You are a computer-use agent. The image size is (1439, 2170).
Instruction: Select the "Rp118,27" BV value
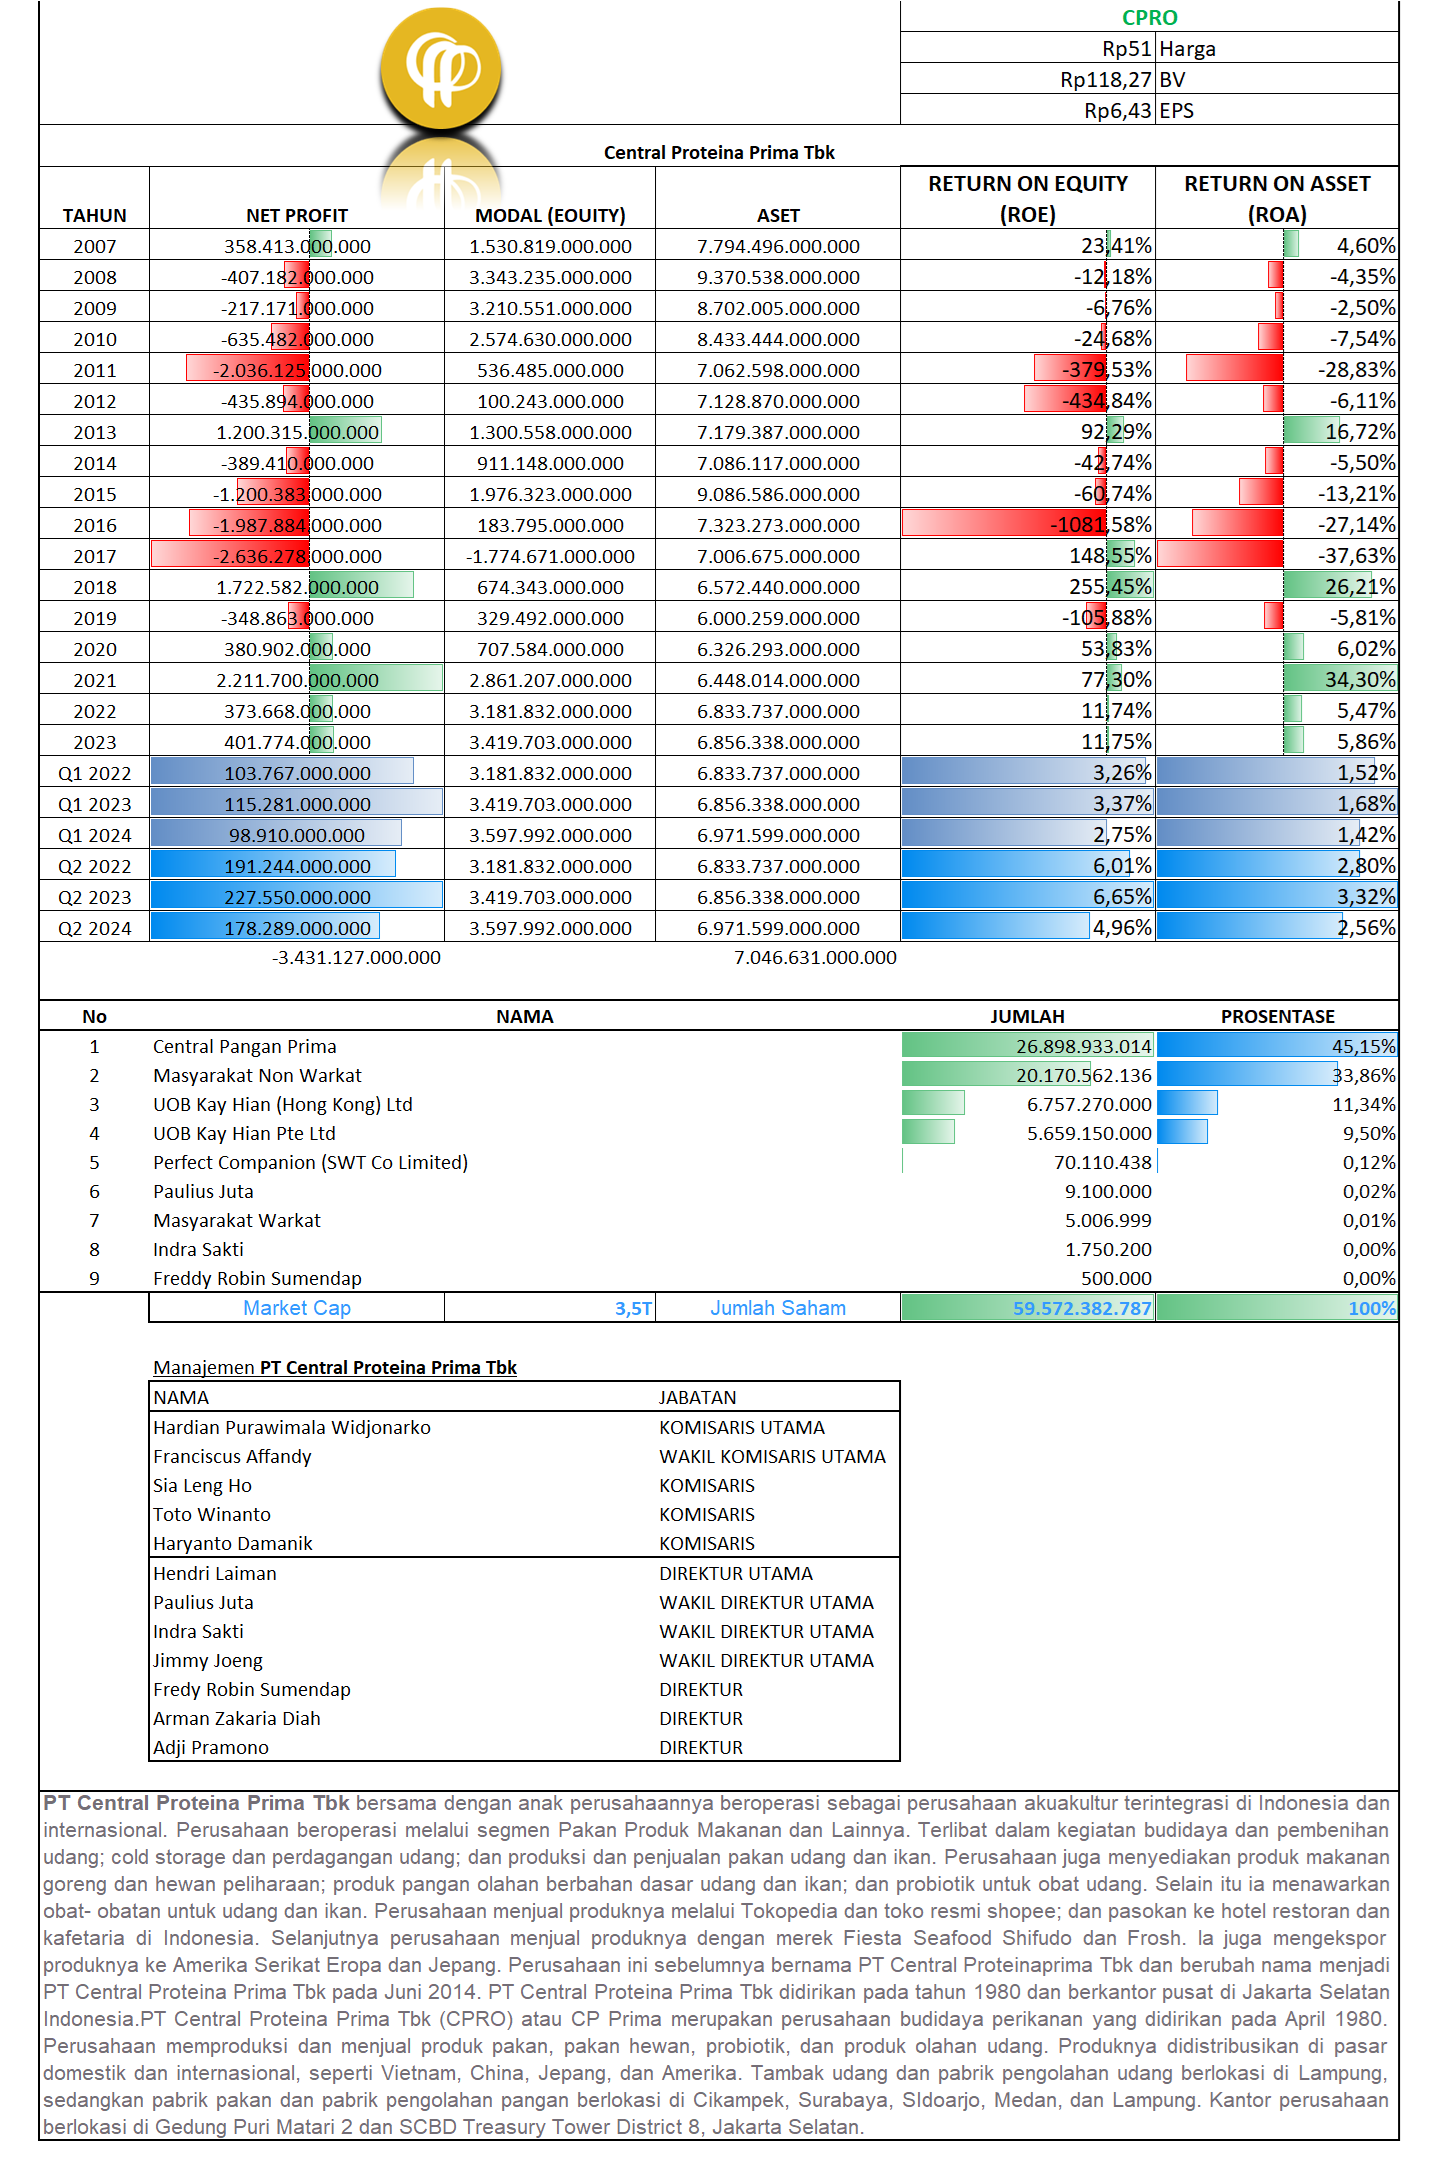coord(1106,79)
